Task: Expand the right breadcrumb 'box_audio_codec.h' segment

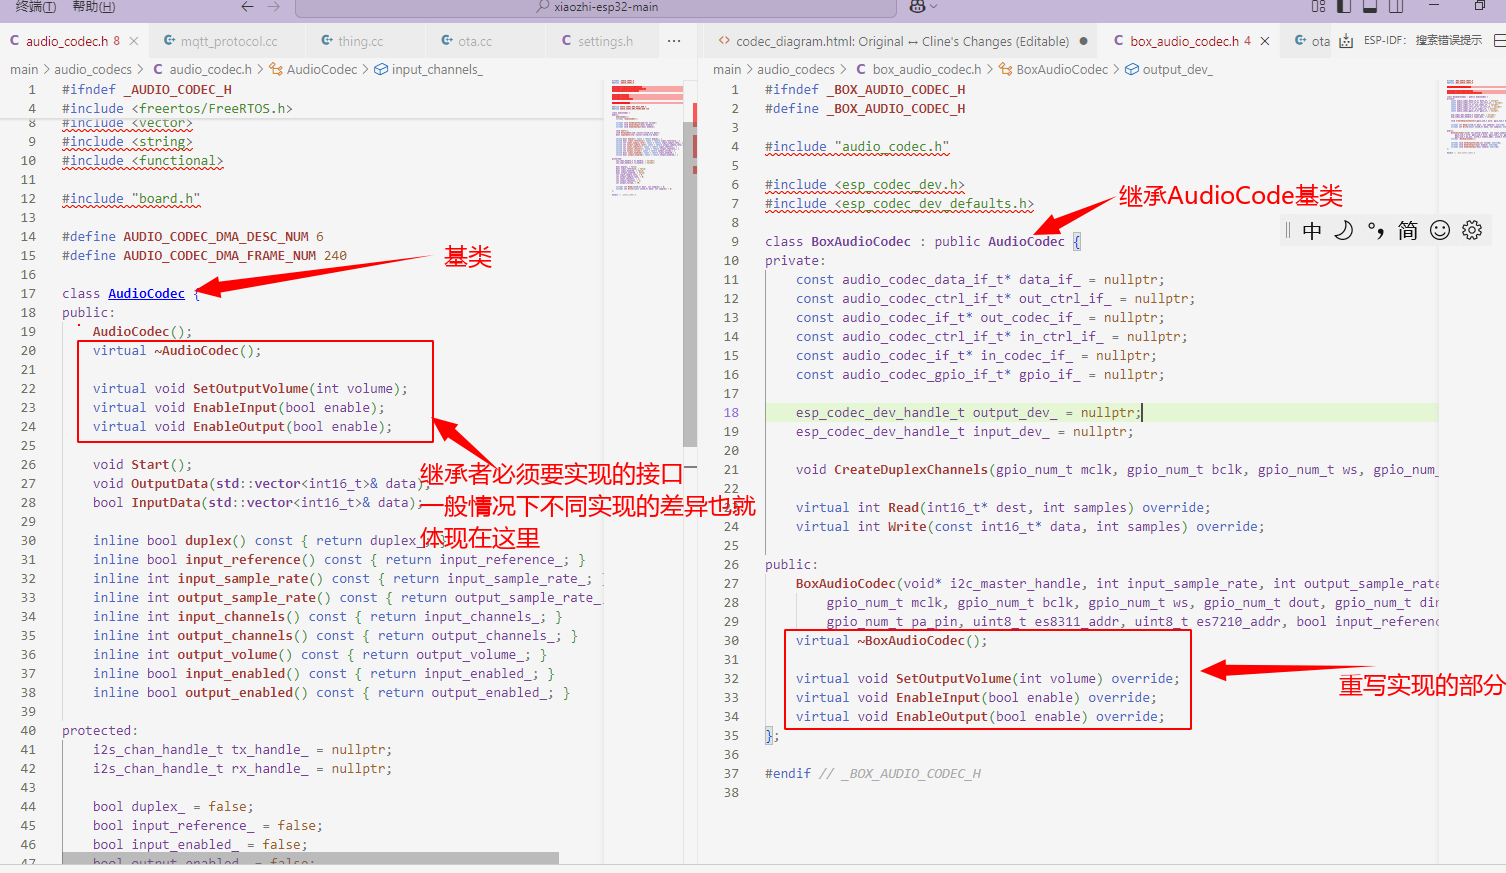Action: (927, 69)
